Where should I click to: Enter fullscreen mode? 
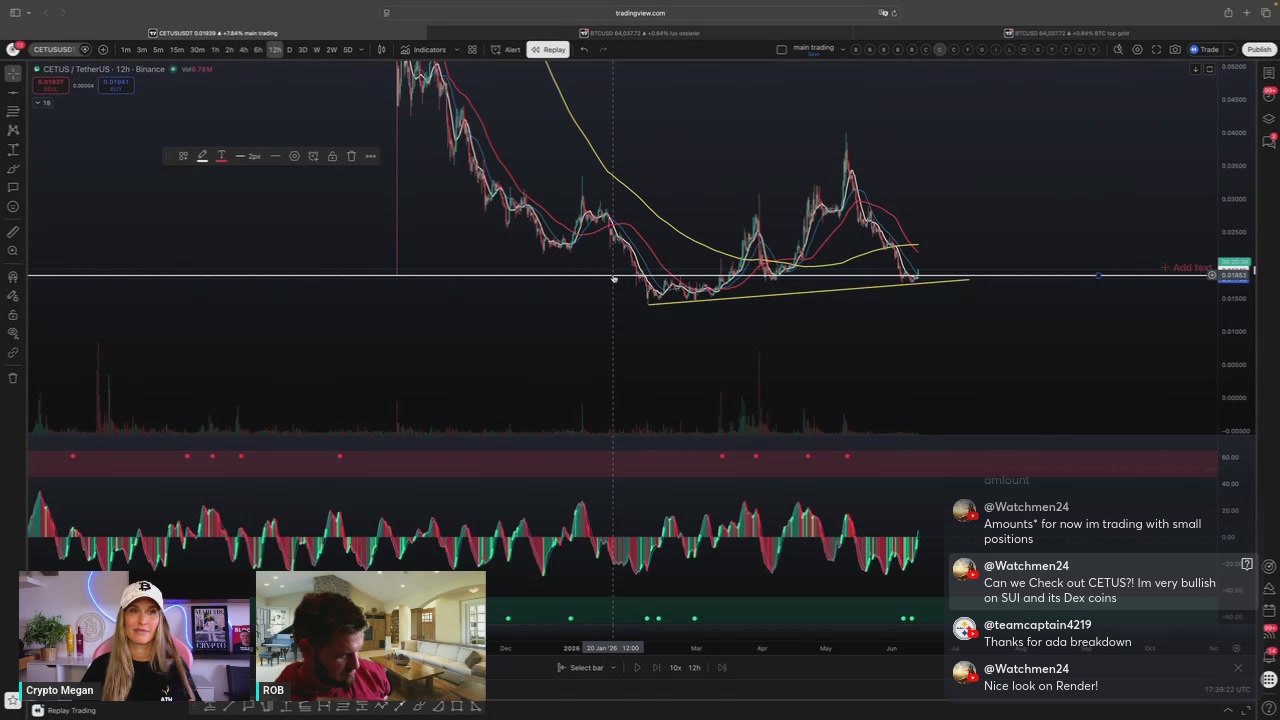(x=1156, y=49)
